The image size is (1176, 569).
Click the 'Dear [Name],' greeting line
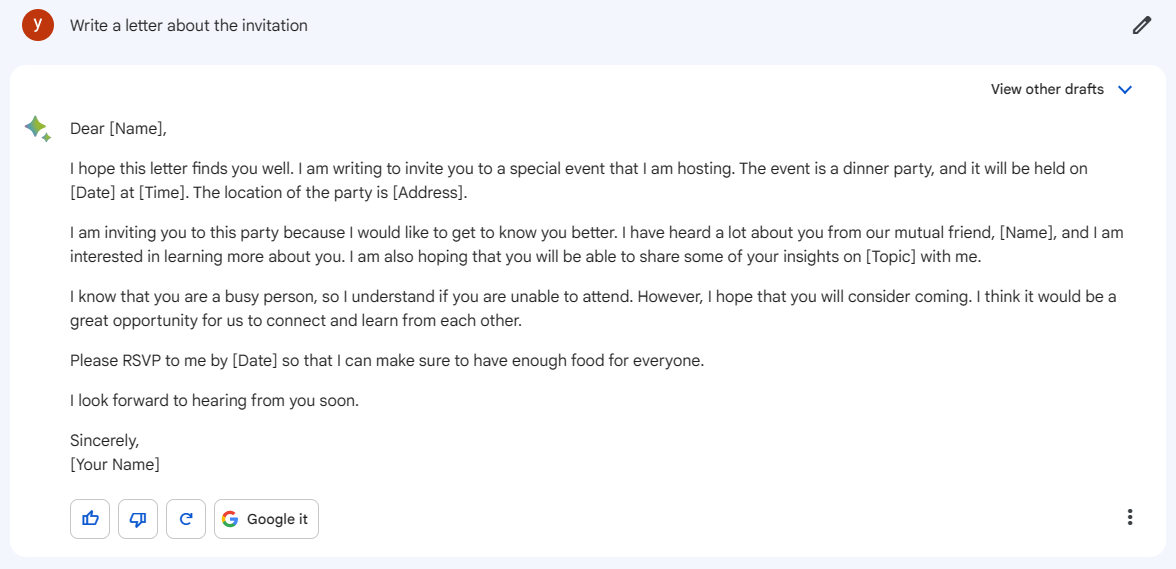coord(118,129)
